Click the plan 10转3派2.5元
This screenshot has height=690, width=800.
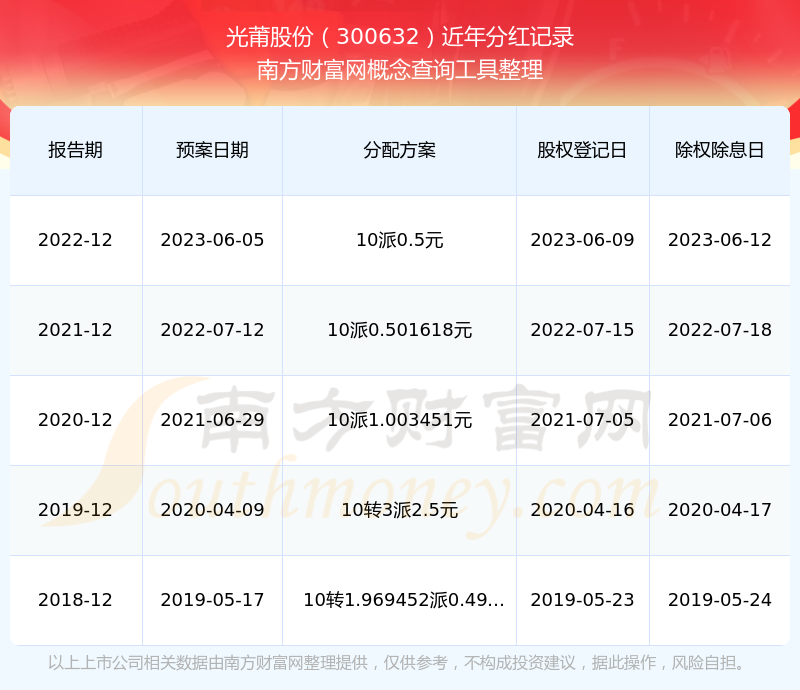399,509
